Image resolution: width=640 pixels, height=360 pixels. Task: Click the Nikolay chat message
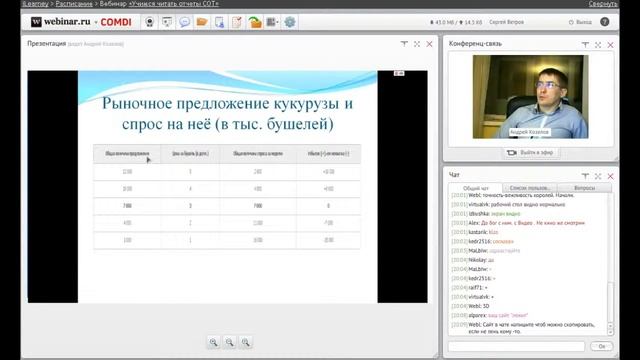coord(473,260)
